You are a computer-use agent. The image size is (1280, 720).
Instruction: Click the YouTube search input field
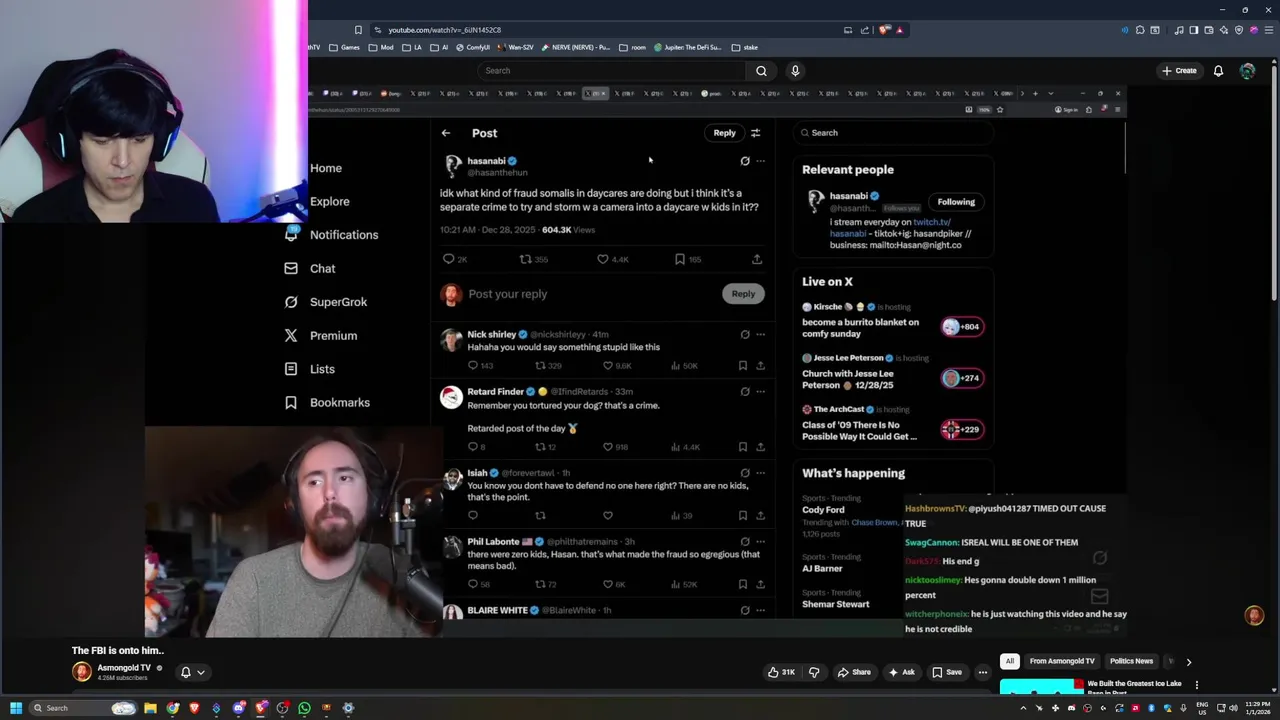(x=610, y=71)
